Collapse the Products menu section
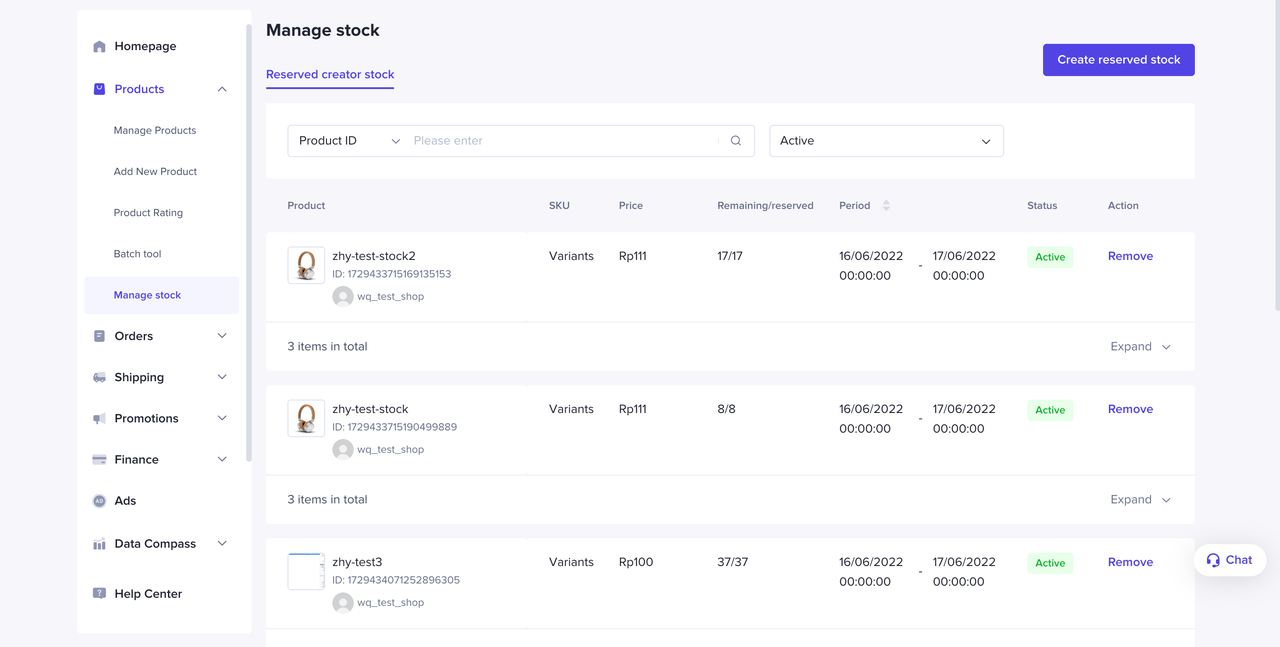Image resolution: width=1280 pixels, height=647 pixels. coord(222,89)
